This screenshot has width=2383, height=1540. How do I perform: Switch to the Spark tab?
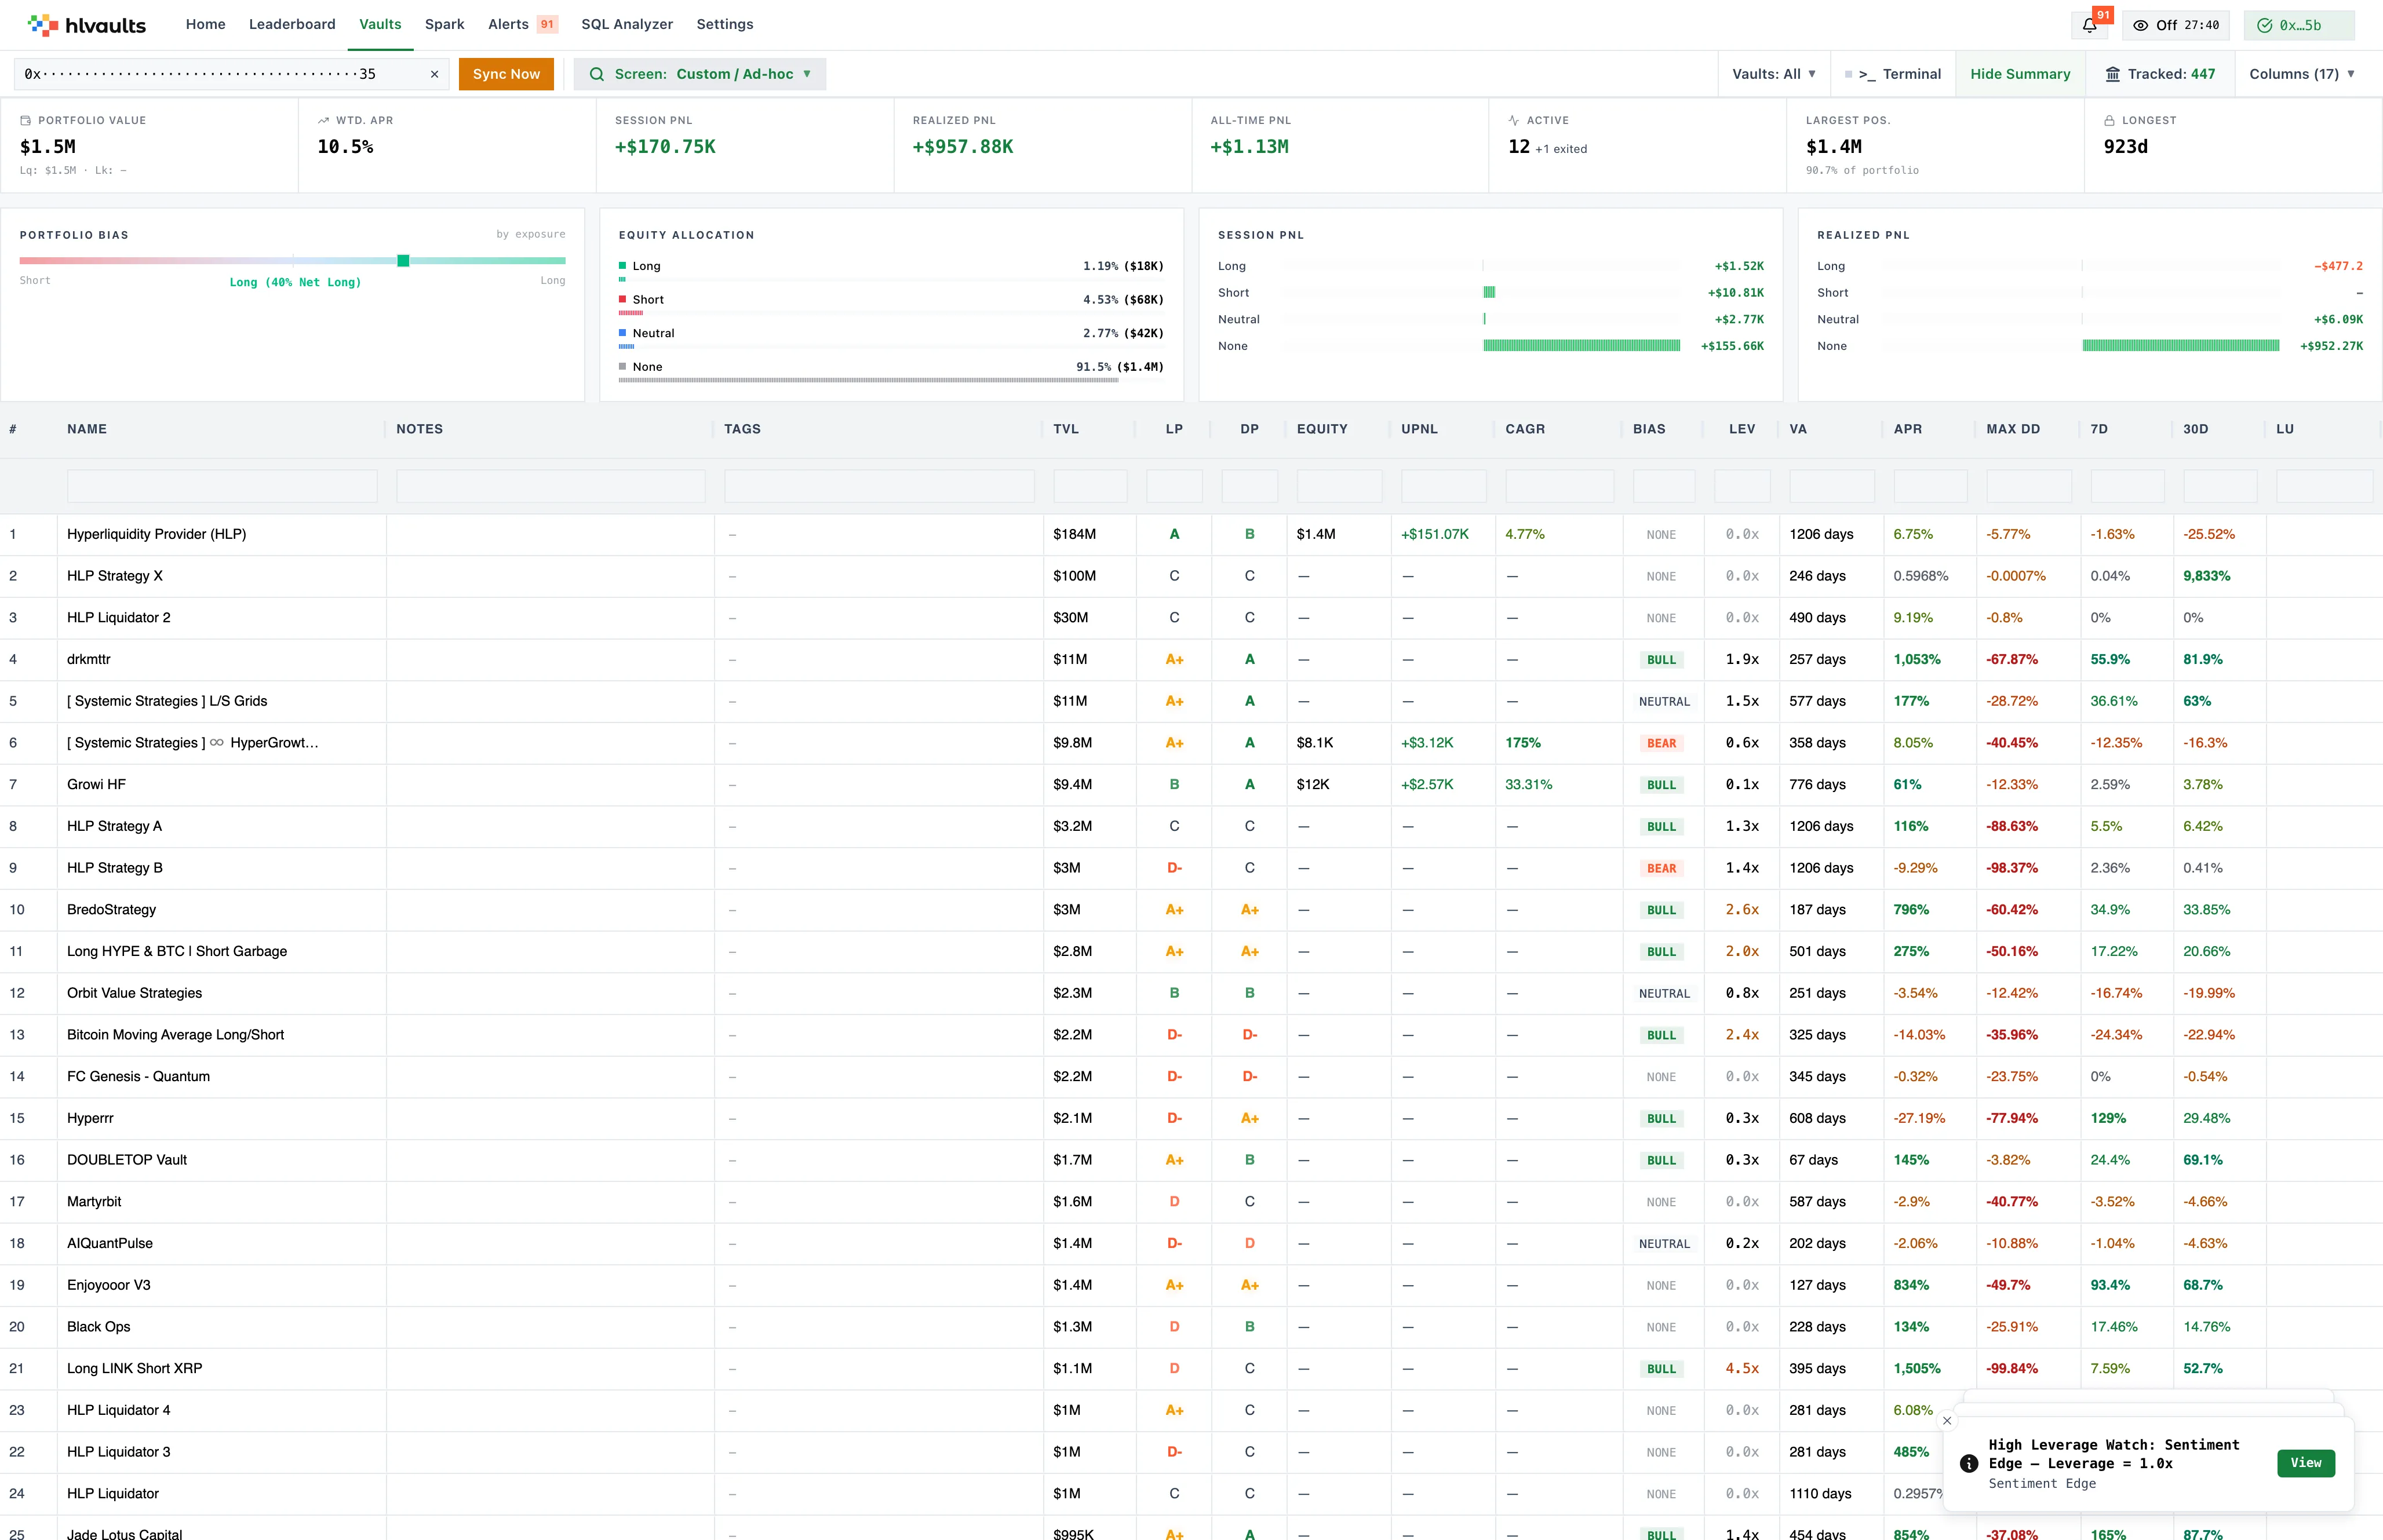point(444,24)
